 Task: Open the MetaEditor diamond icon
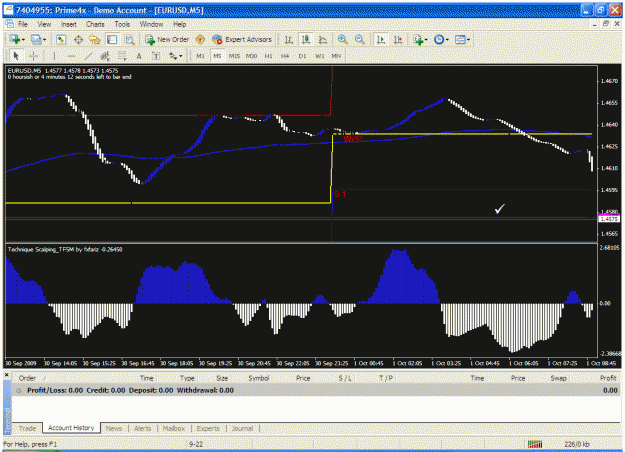(x=200, y=39)
